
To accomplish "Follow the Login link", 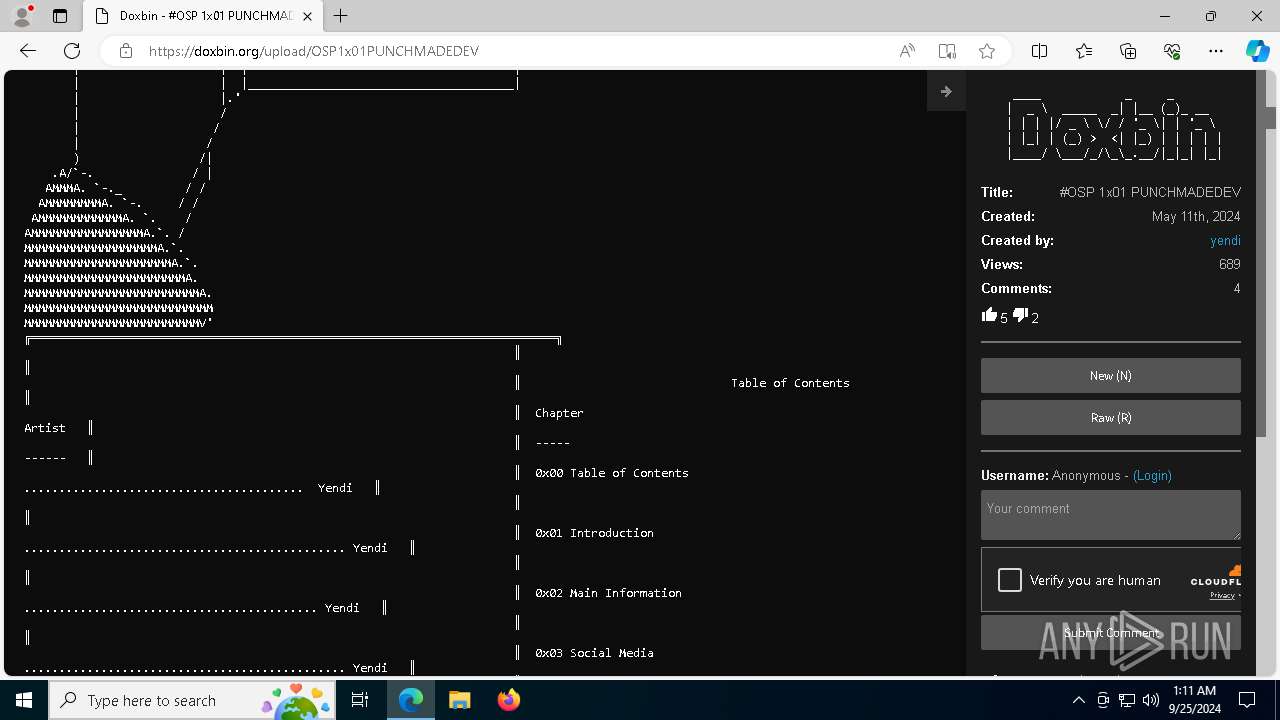I will [x=1152, y=476].
